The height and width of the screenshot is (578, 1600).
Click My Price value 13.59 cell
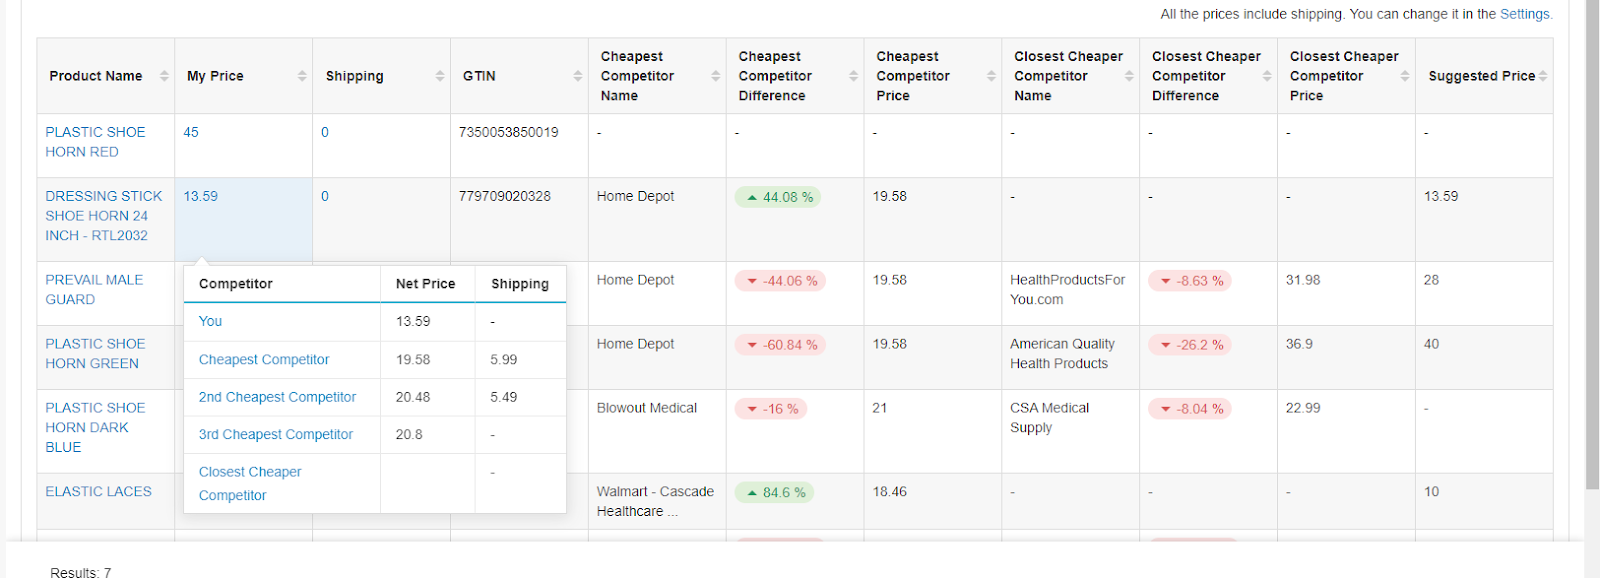pos(201,197)
